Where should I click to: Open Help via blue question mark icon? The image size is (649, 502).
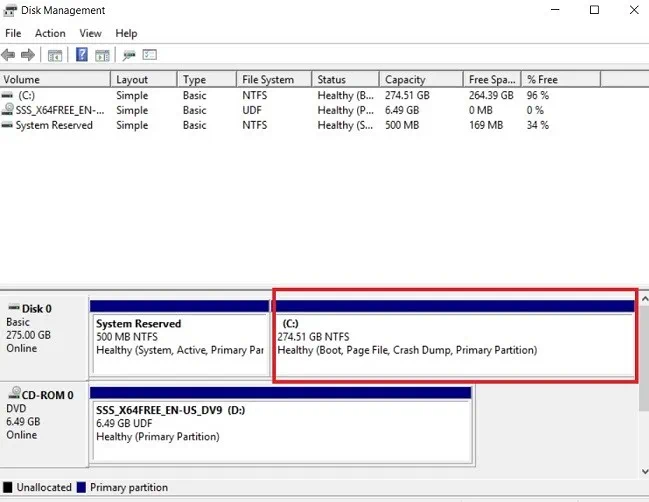tap(82, 55)
